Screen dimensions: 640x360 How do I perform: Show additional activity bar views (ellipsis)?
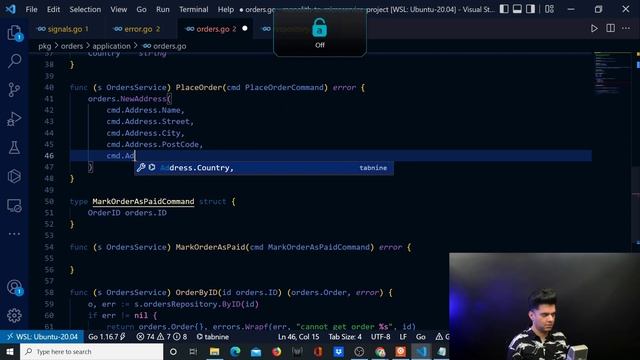[14, 234]
